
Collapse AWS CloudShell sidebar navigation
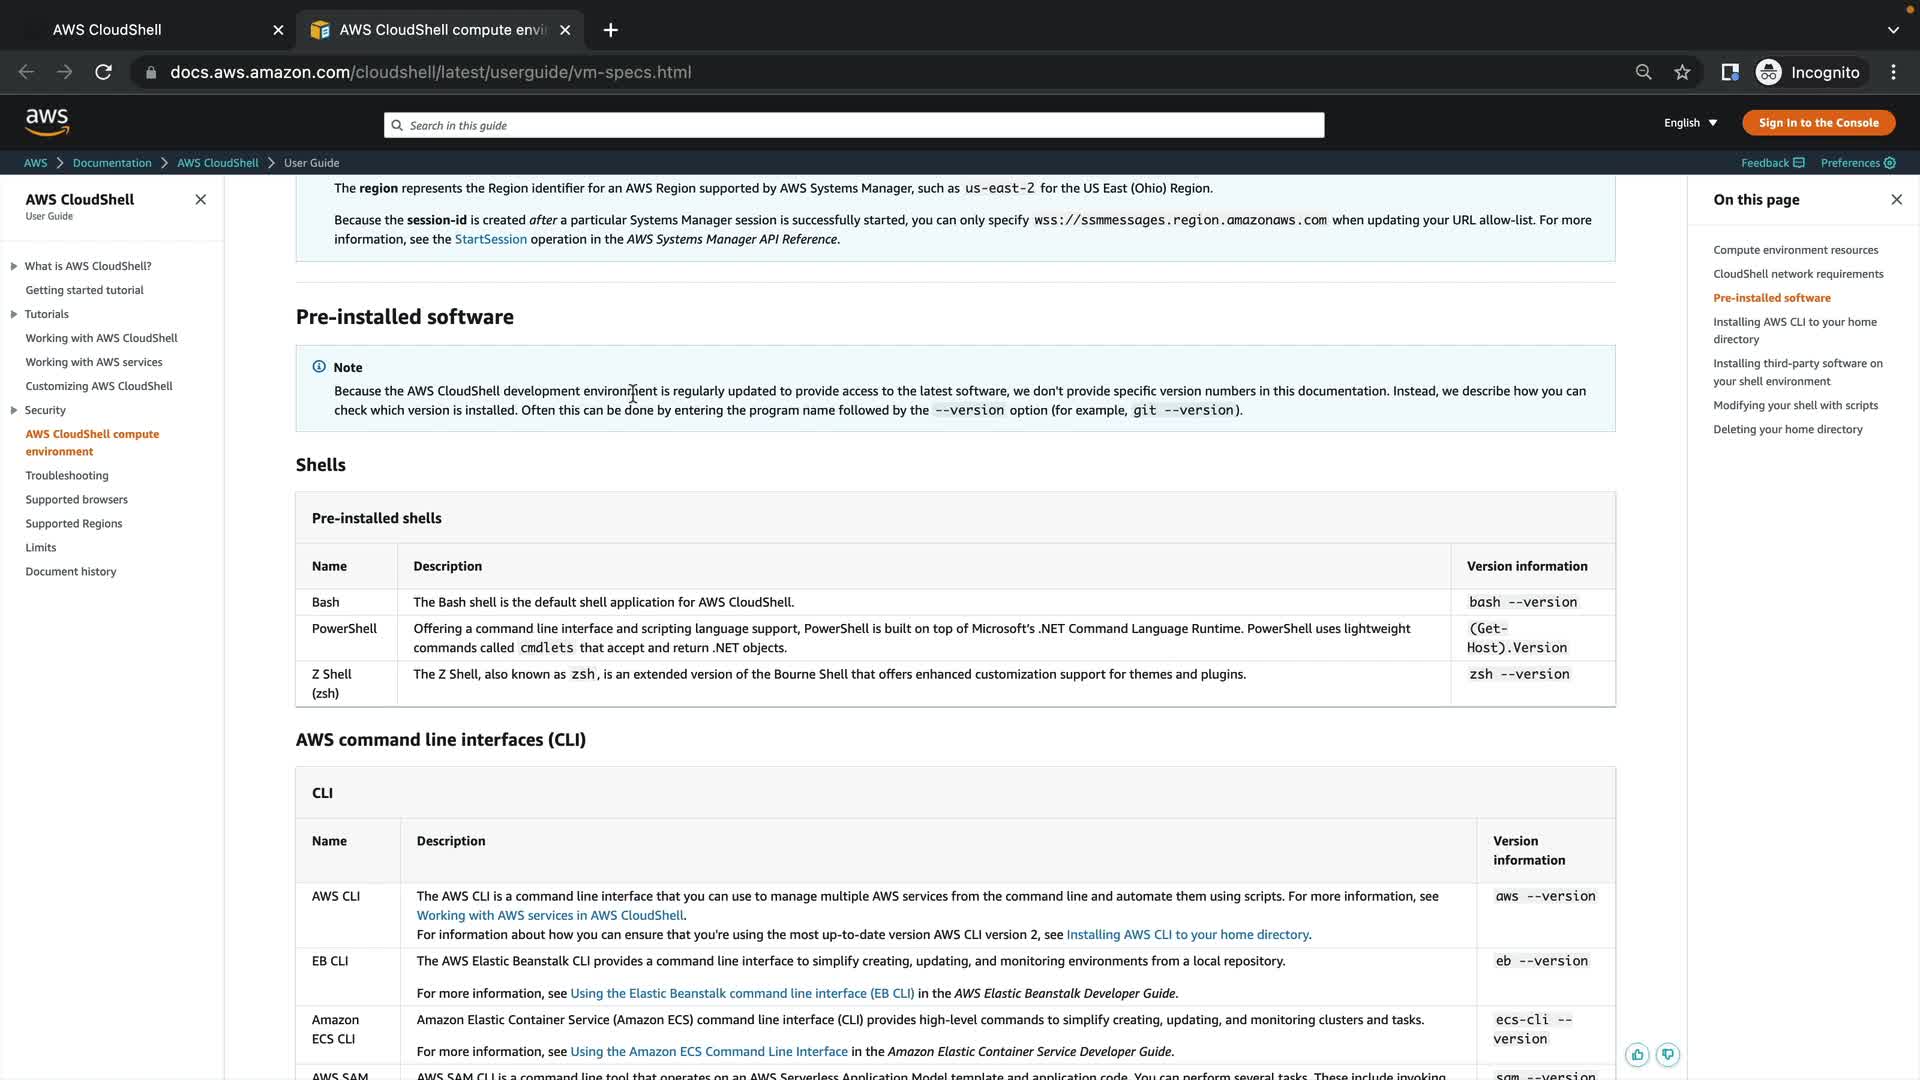(x=200, y=200)
